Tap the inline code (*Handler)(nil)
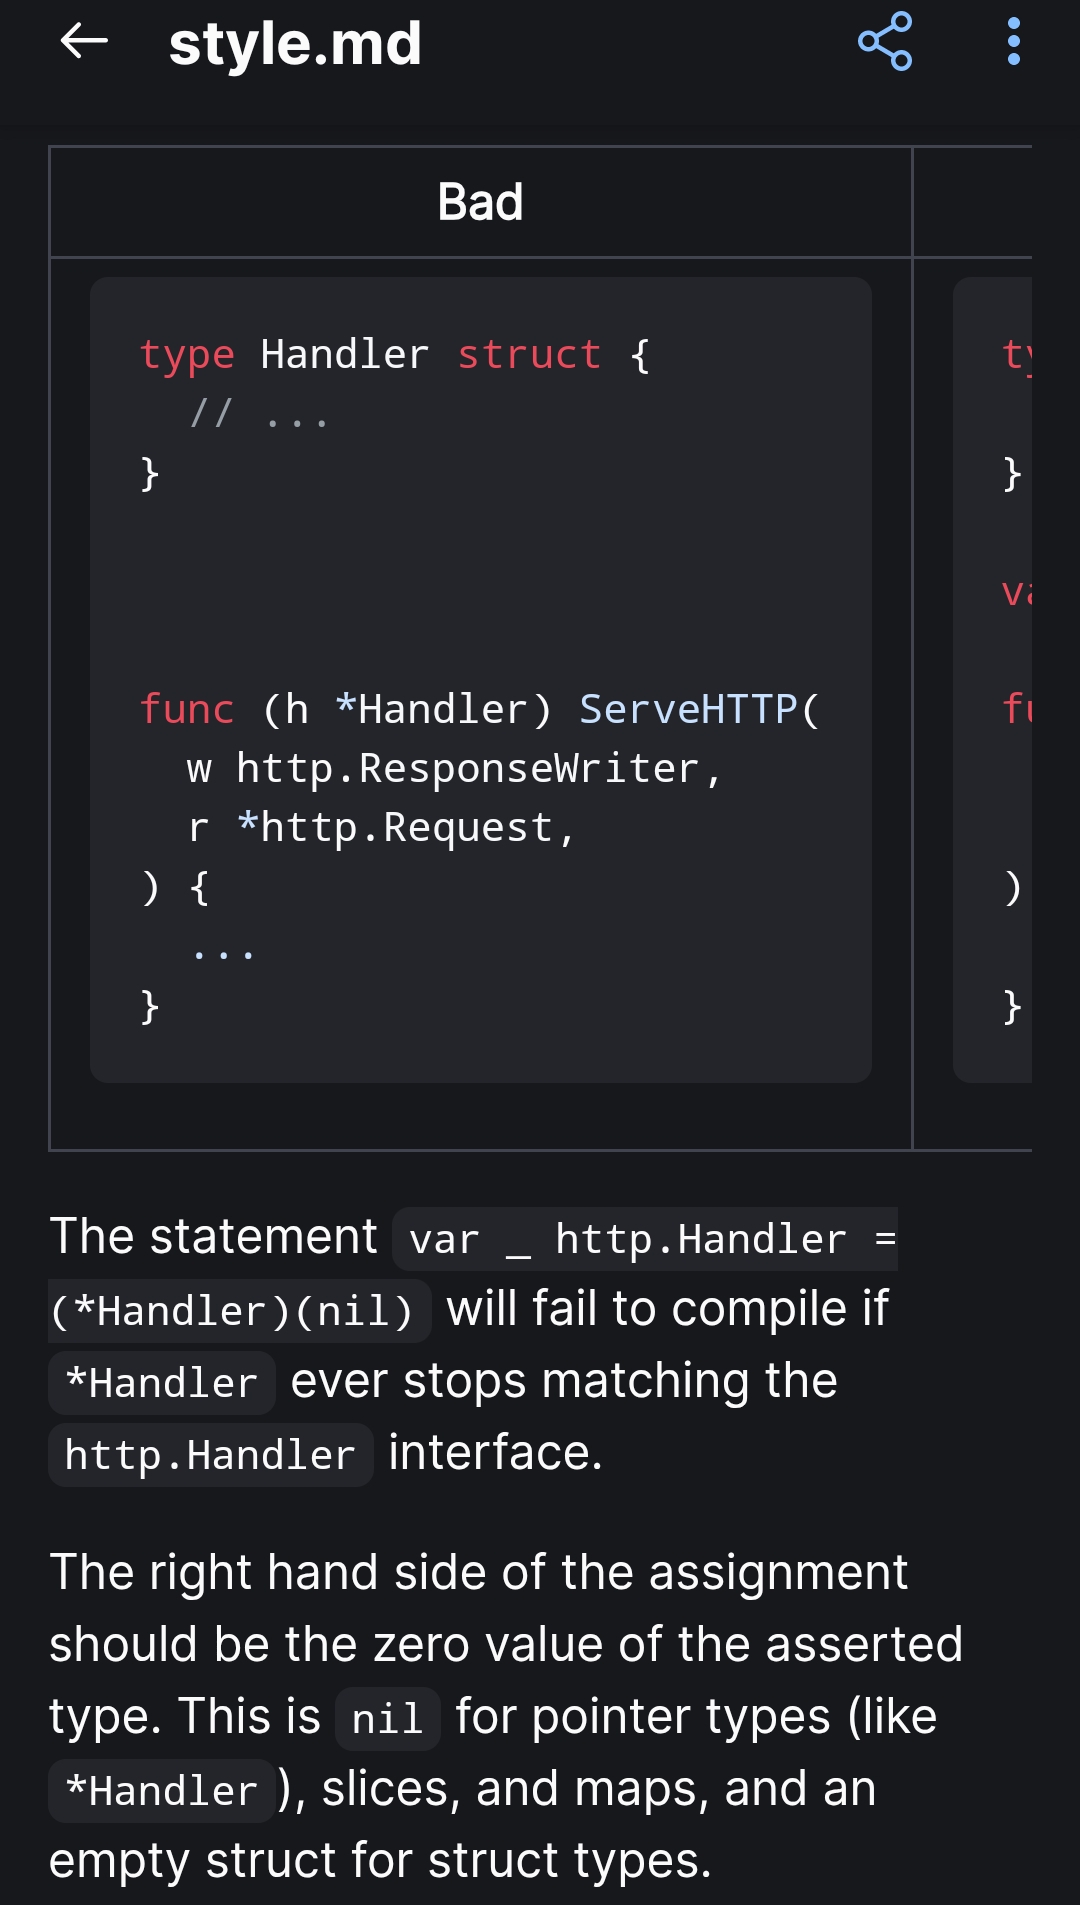The width and height of the screenshot is (1080, 1905). tap(240, 1311)
